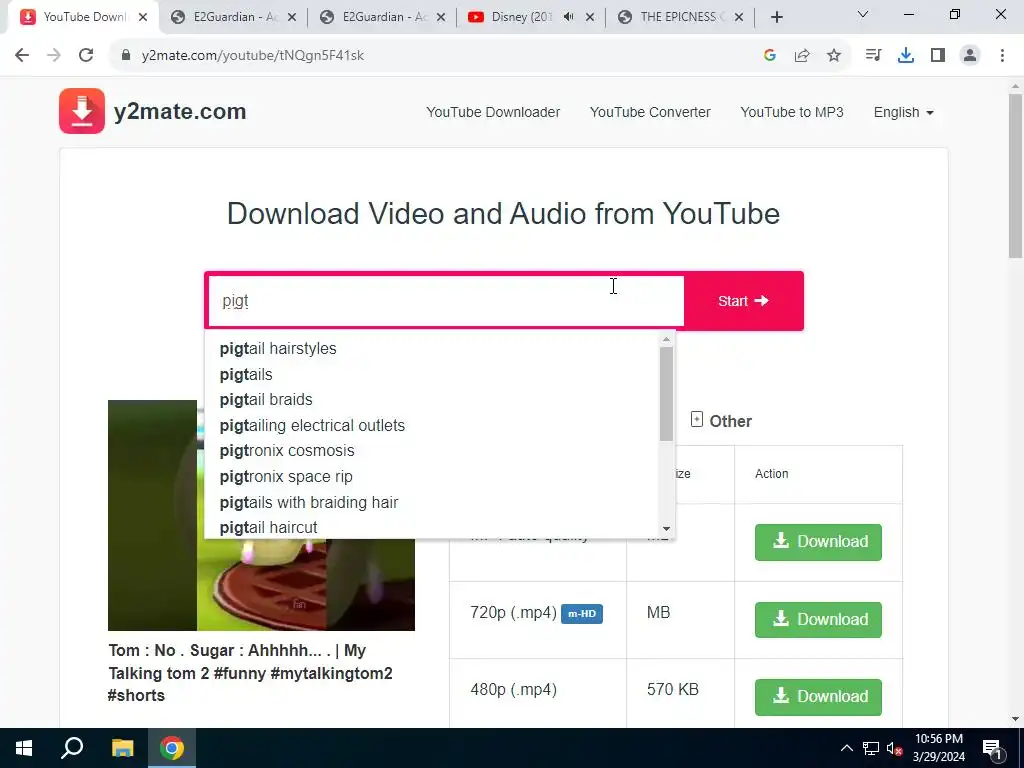Click the m-HD badge
1024x768 pixels.
(582, 614)
